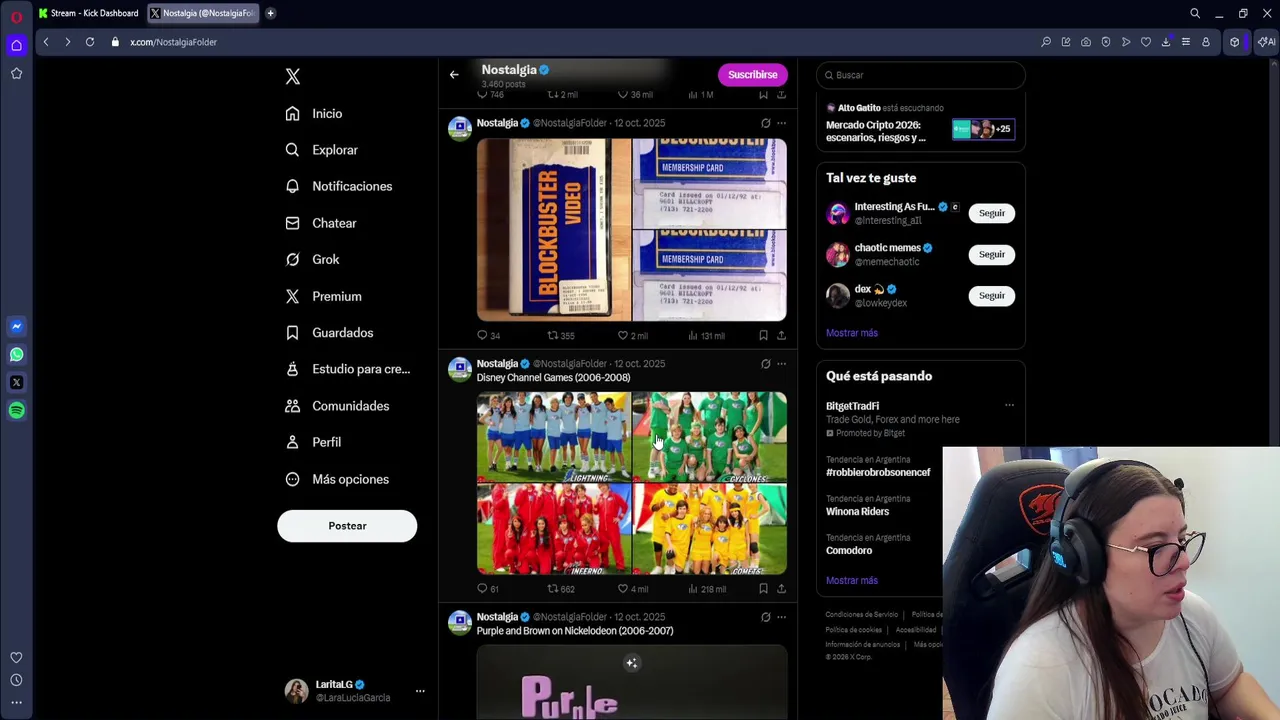View analytics of Disney post 218 mil
The width and height of the screenshot is (1280, 720).
pos(706,589)
